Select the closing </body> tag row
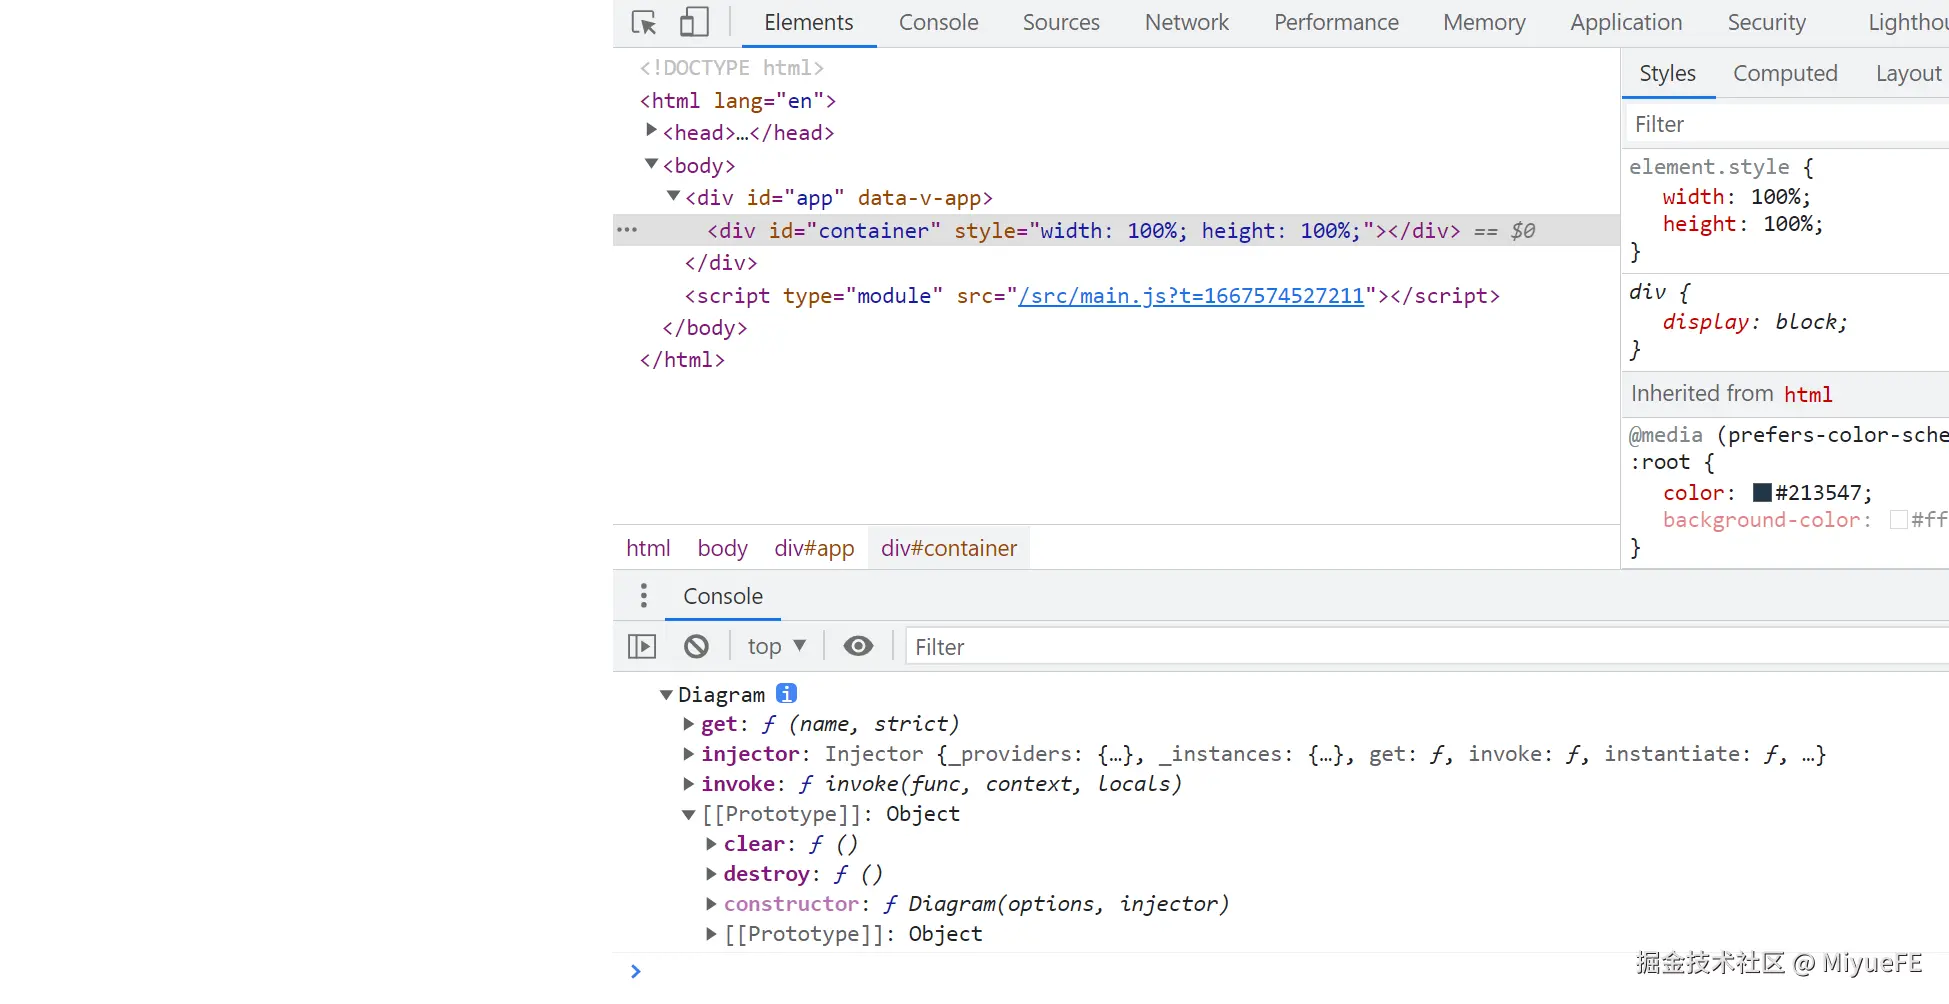This screenshot has height=1004, width=1949. (705, 328)
